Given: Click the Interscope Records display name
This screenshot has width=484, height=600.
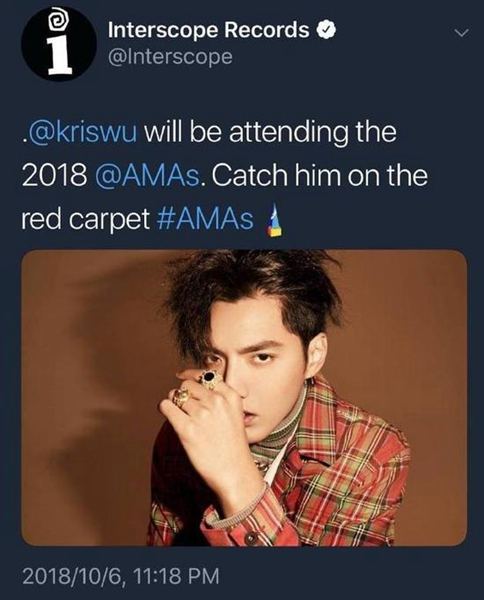Looking at the screenshot, I should pyautogui.click(x=209, y=31).
